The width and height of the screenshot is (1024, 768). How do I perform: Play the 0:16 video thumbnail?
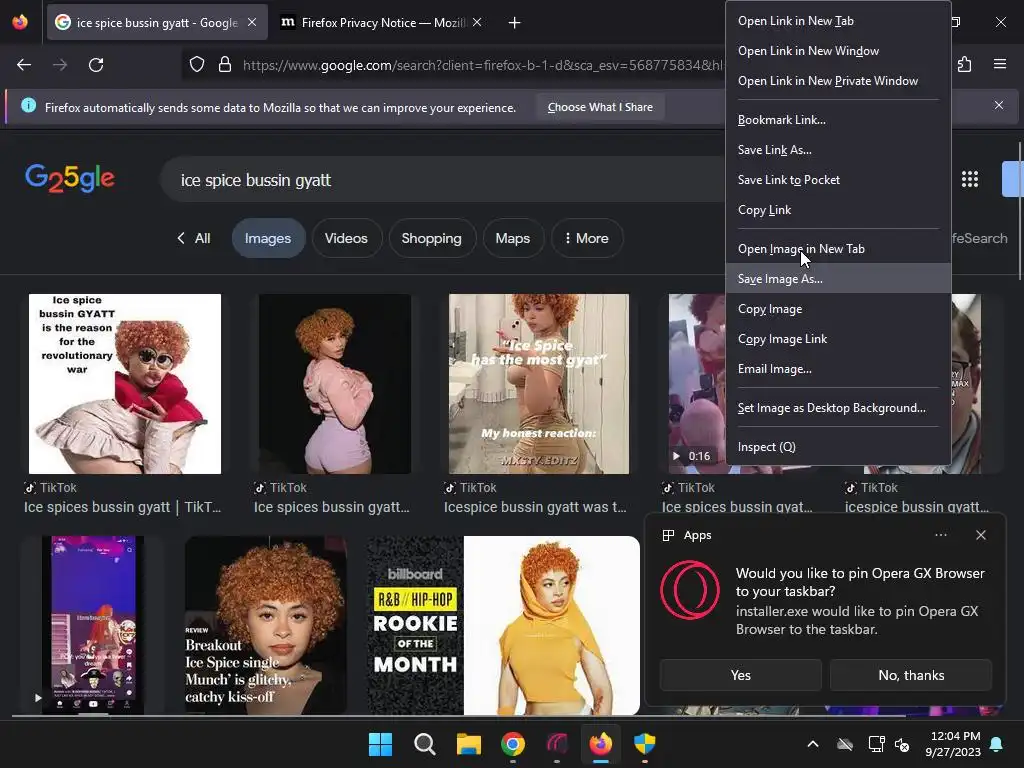697,384
